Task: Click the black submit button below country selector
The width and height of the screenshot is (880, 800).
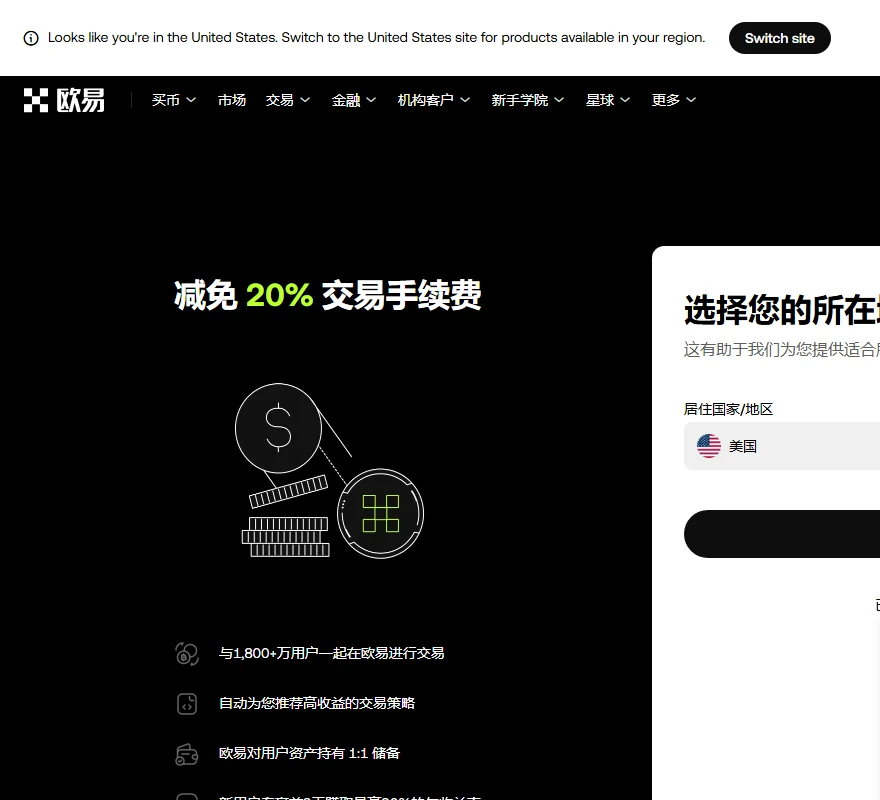Action: (x=782, y=534)
